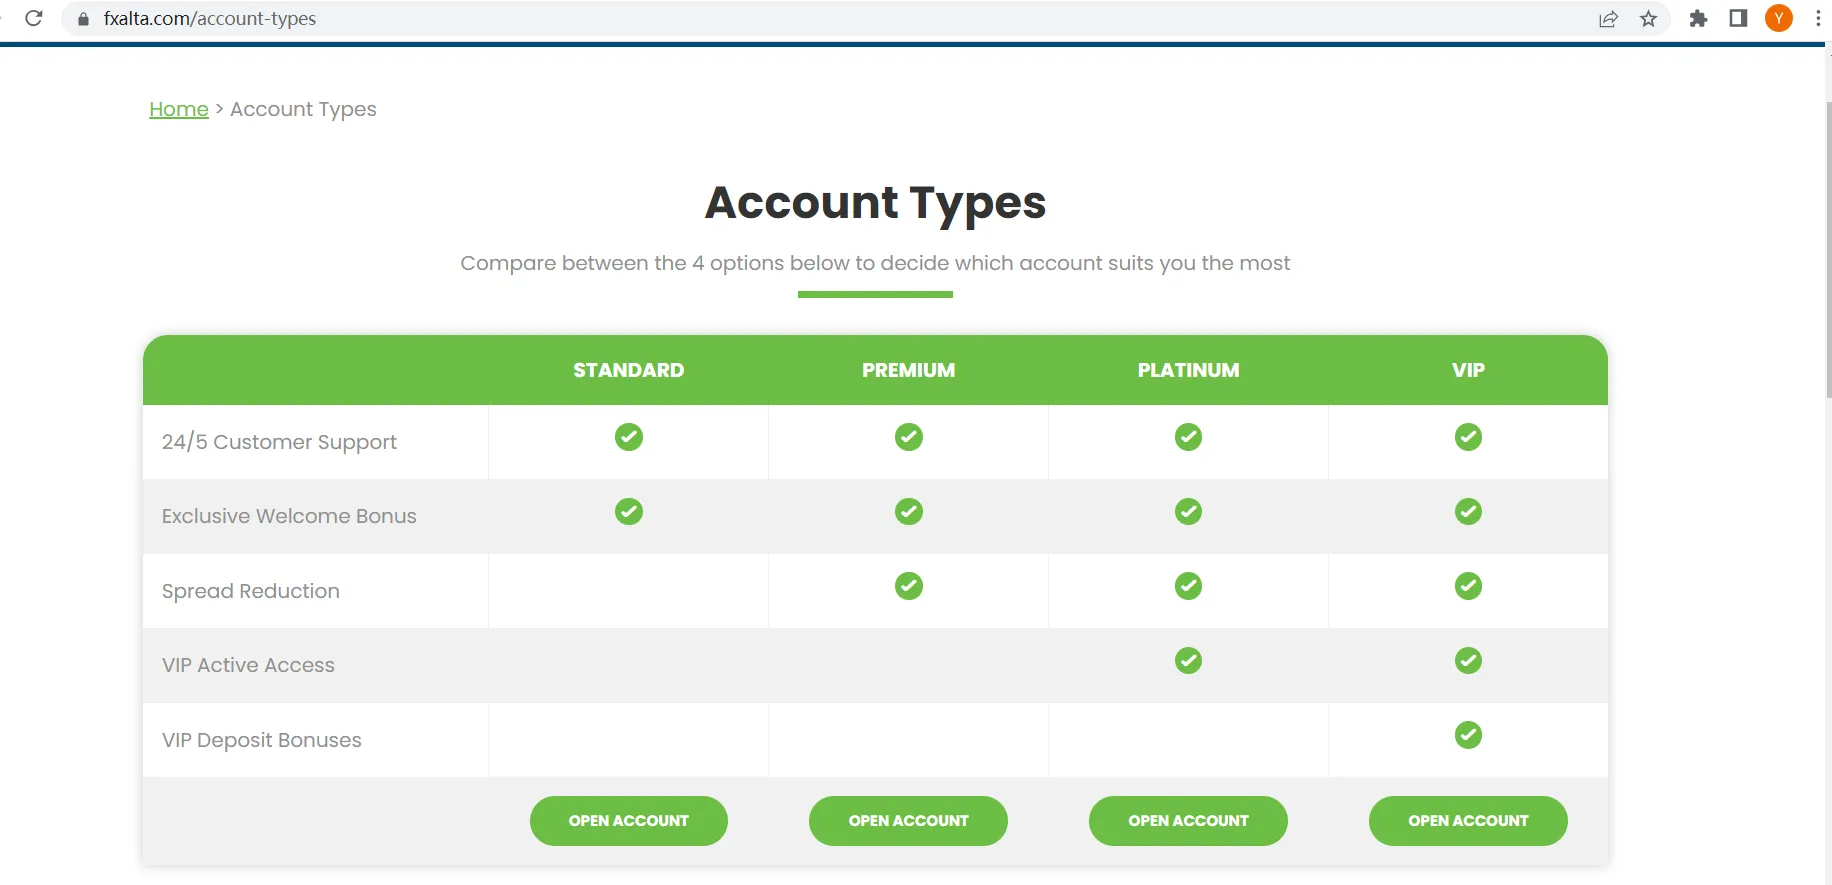Click the Account Types page heading
This screenshot has height=885, width=1832.
875,203
